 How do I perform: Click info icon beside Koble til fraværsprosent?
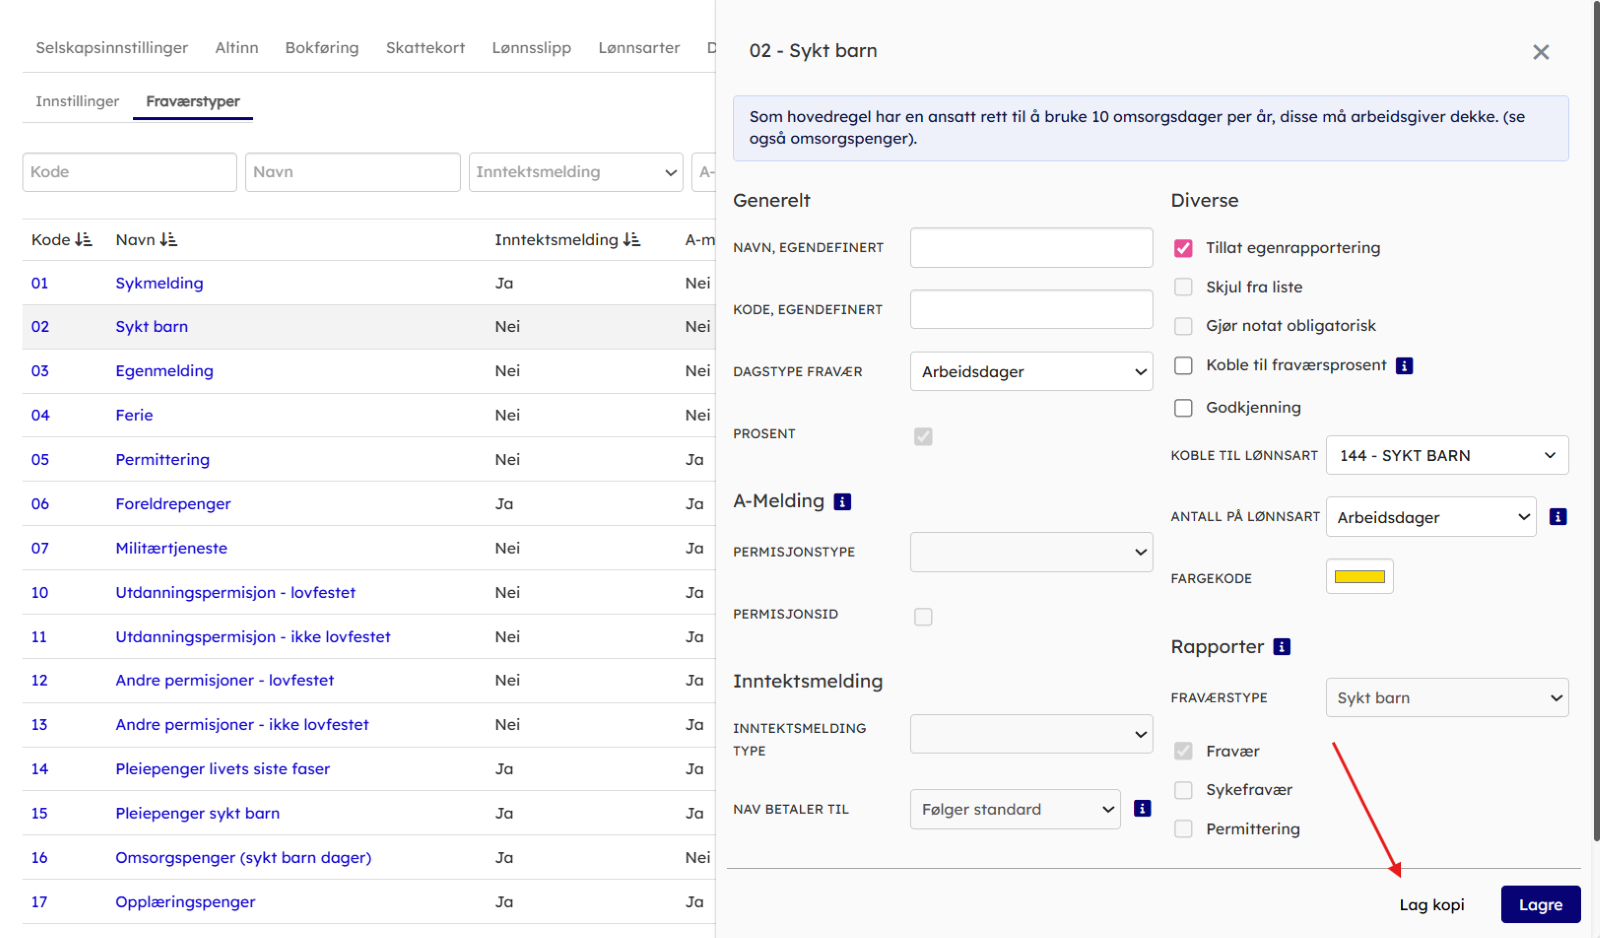tap(1404, 366)
